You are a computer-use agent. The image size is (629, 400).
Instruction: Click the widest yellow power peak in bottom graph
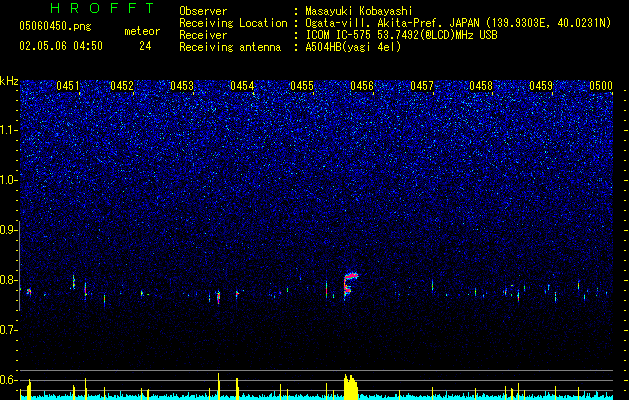350,387
